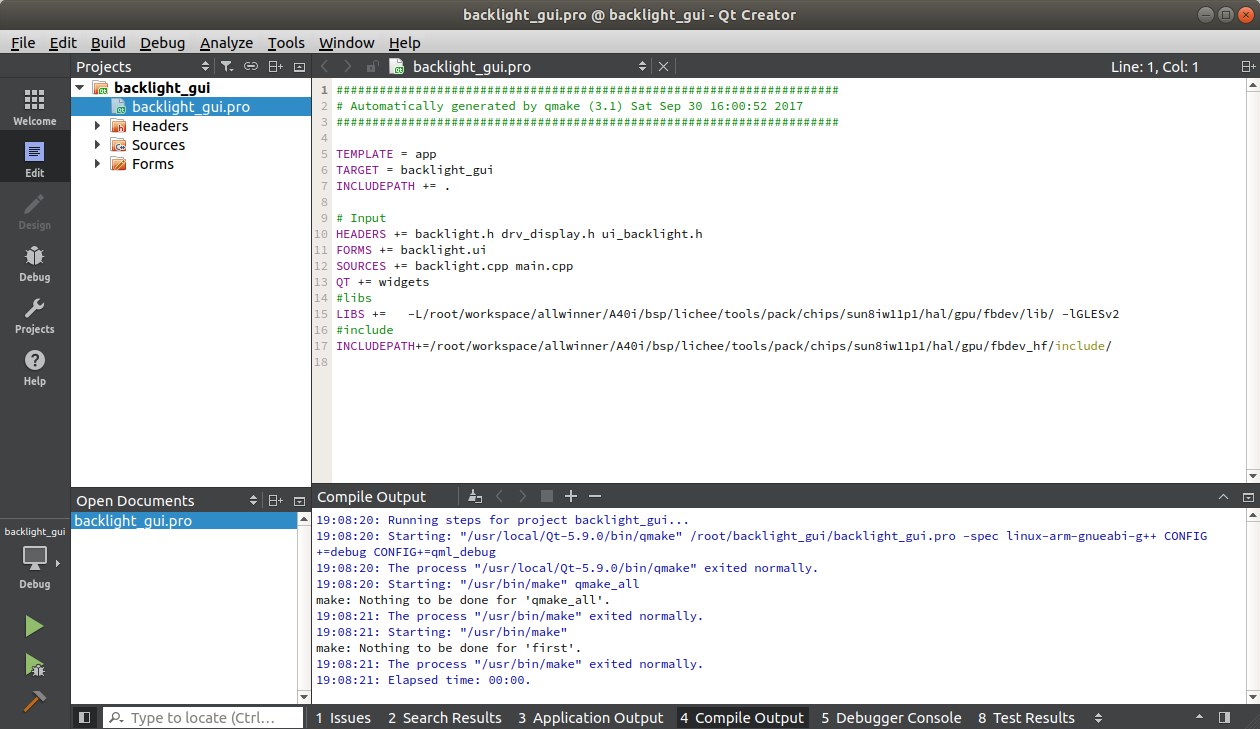1260x729 pixels.
Task: Open the Tools menu
Action: click(286, 43)
